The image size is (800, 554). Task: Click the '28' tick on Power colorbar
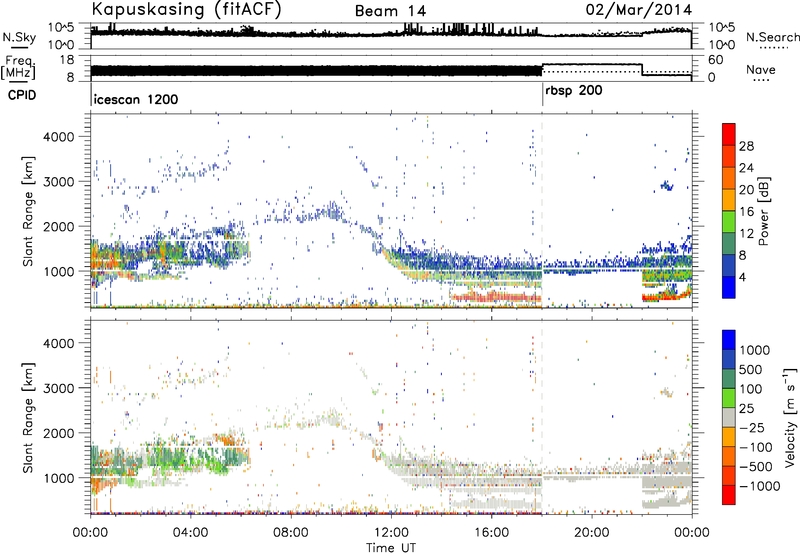746,146
